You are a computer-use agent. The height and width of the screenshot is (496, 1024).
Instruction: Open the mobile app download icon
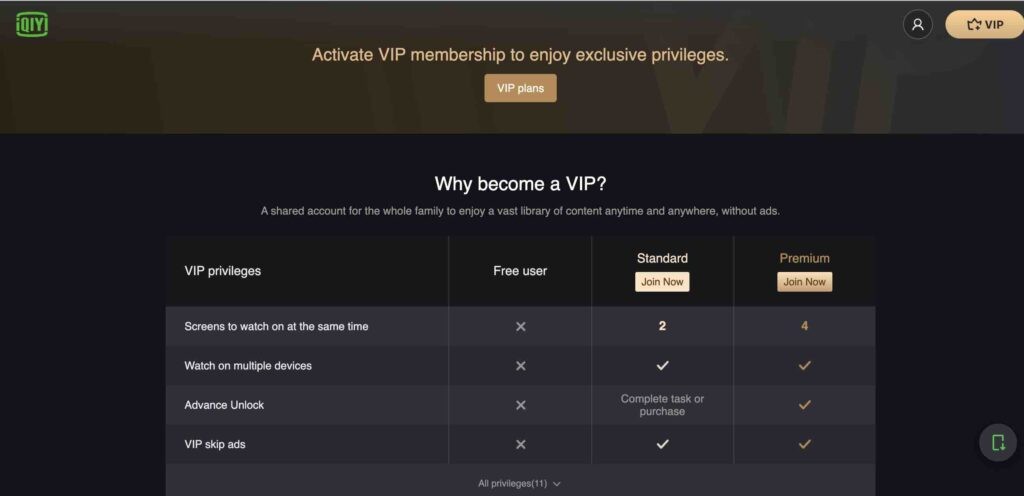[998, 442]
